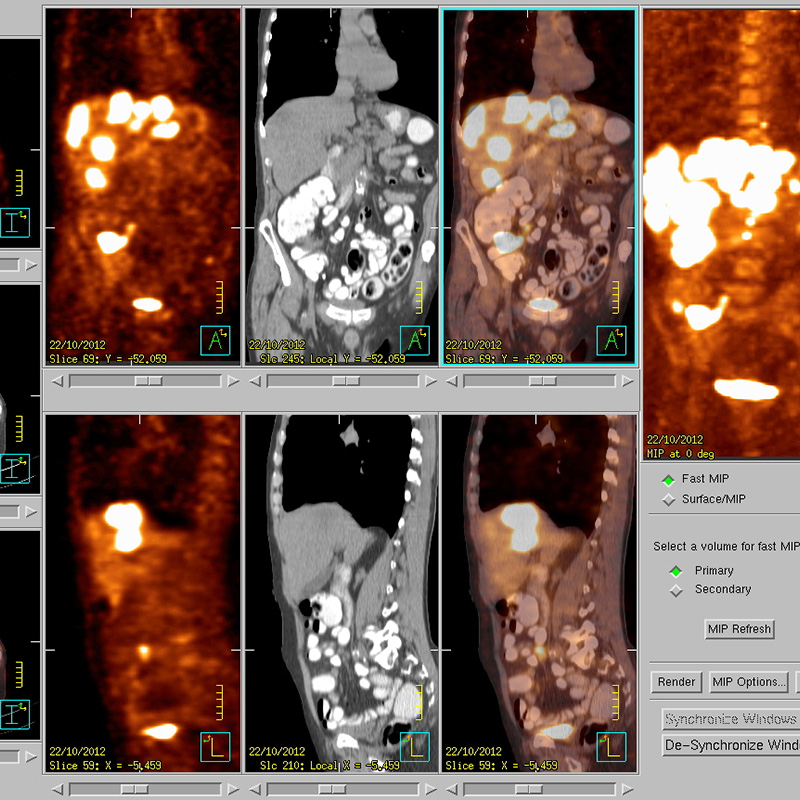The height and width of the screenshot is (800, 800).
Task: Click the left arrow under the coronal fused view
Action: (x=452, y=381)
